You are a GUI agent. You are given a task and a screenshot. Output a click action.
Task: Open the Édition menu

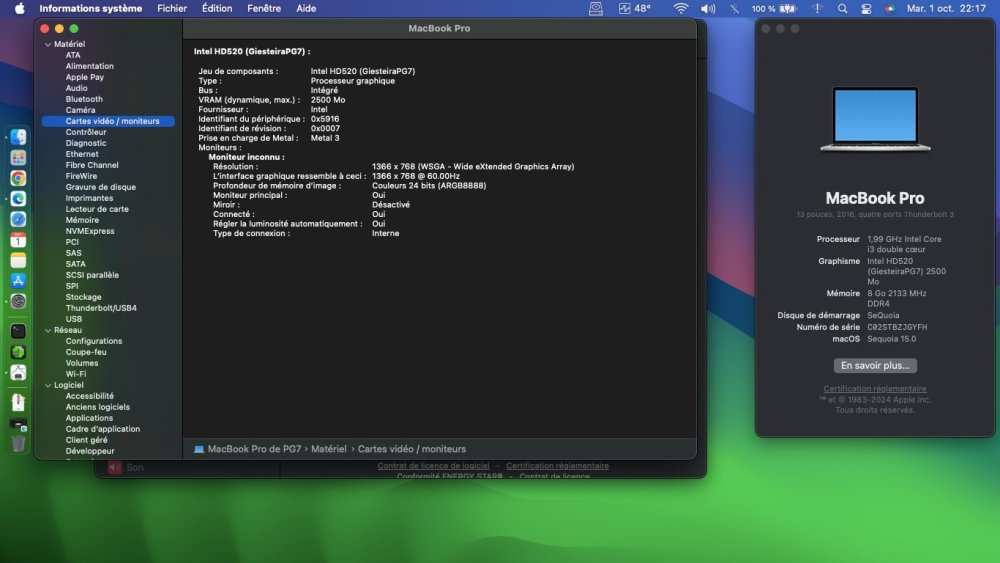(217, 8)
